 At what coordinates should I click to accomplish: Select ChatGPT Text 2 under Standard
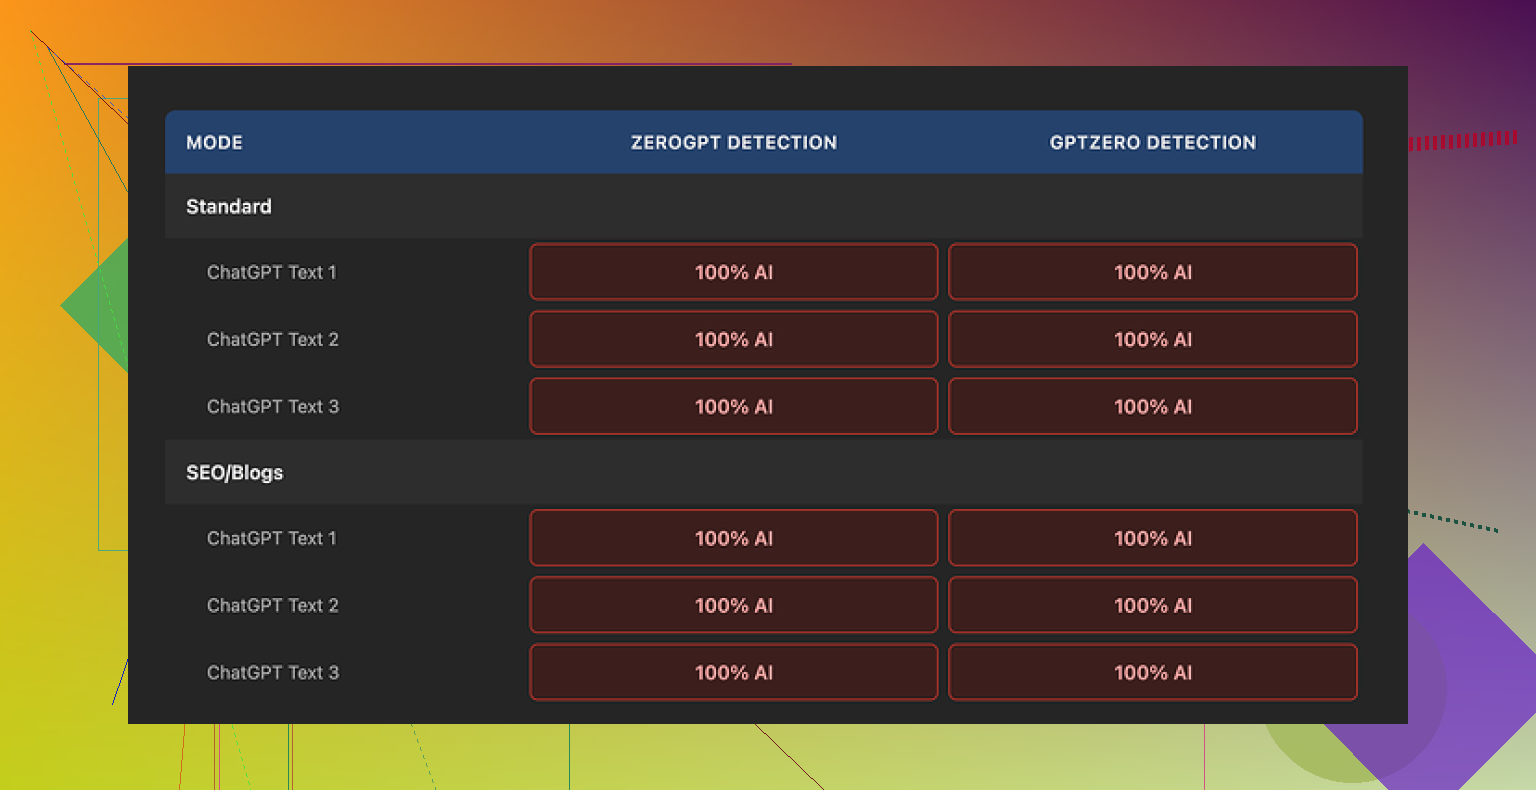point(272,339)
